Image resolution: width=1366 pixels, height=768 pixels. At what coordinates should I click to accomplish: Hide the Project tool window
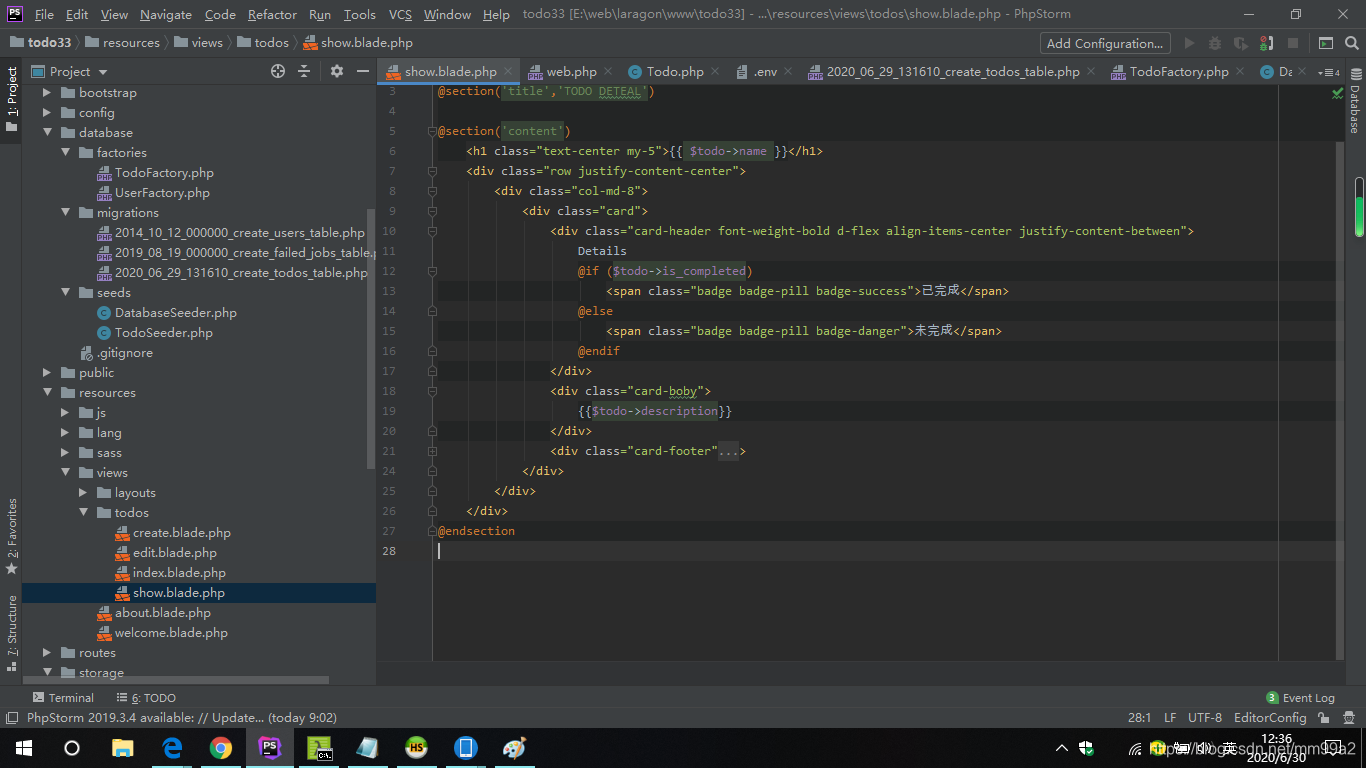click(362, 71)
